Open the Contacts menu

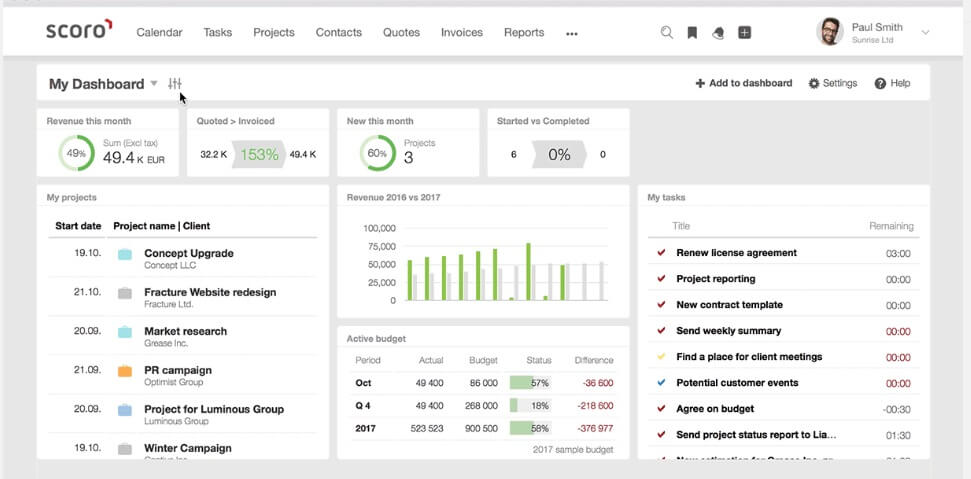[339, 33]
